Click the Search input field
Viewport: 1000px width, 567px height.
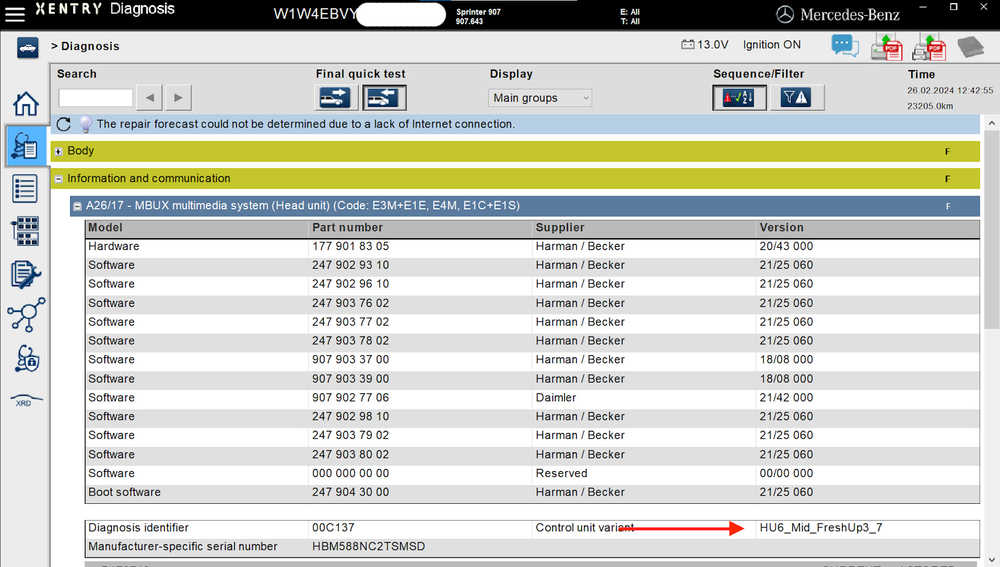pyautogui.click(x=96, y=98)
